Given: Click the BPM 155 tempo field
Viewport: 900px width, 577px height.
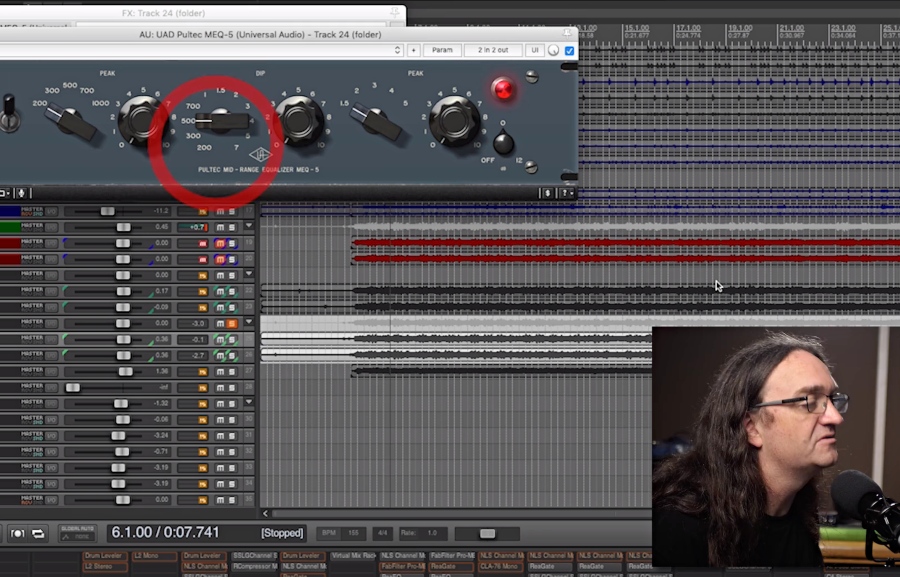Looking at the screenshot, I should tap(341, 533).
